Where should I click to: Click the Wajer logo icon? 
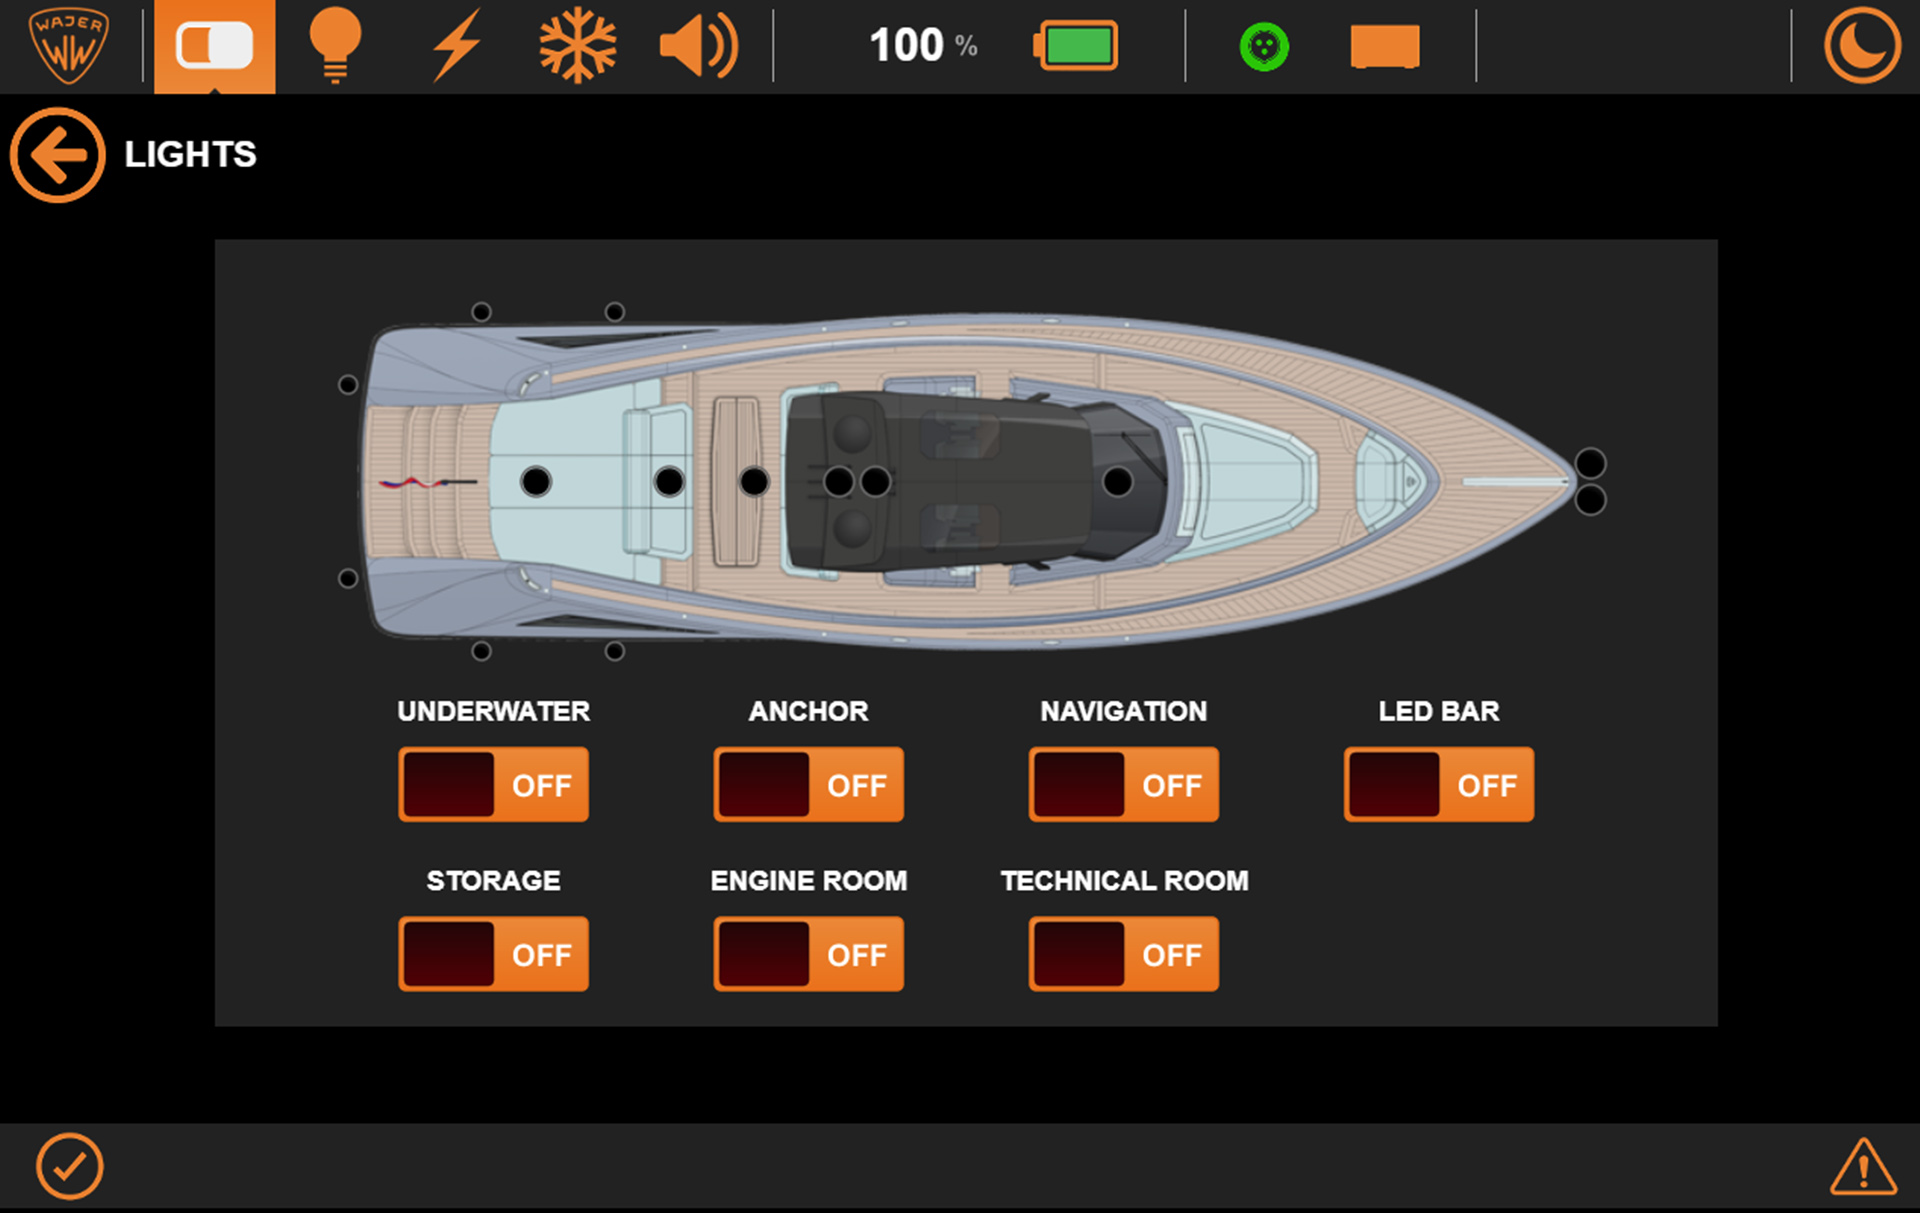[x=69, y=46]
